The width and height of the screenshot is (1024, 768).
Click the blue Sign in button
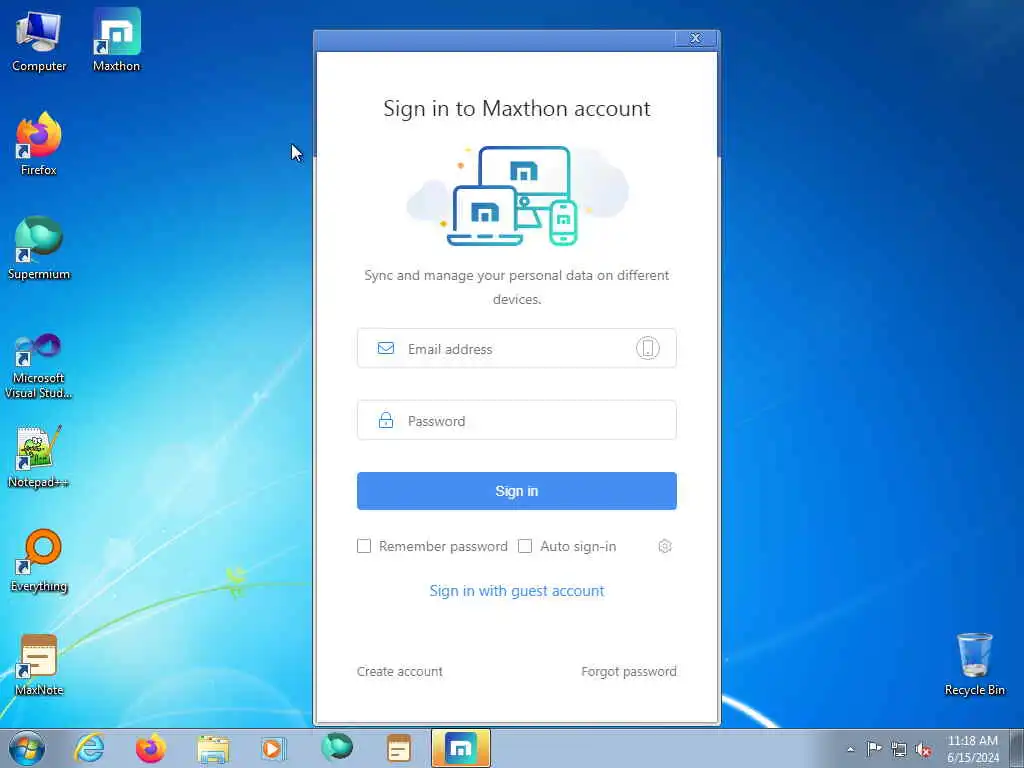click(517, 491)
